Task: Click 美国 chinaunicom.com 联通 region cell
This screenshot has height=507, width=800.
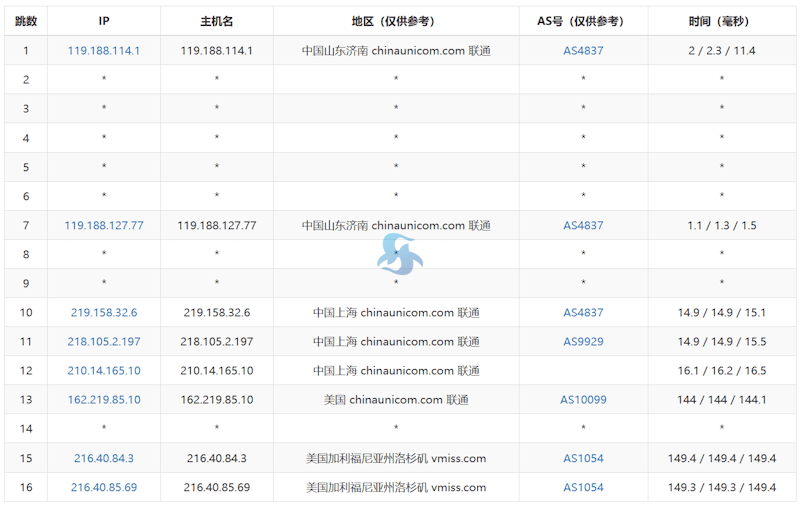Action: pos(396,400)
